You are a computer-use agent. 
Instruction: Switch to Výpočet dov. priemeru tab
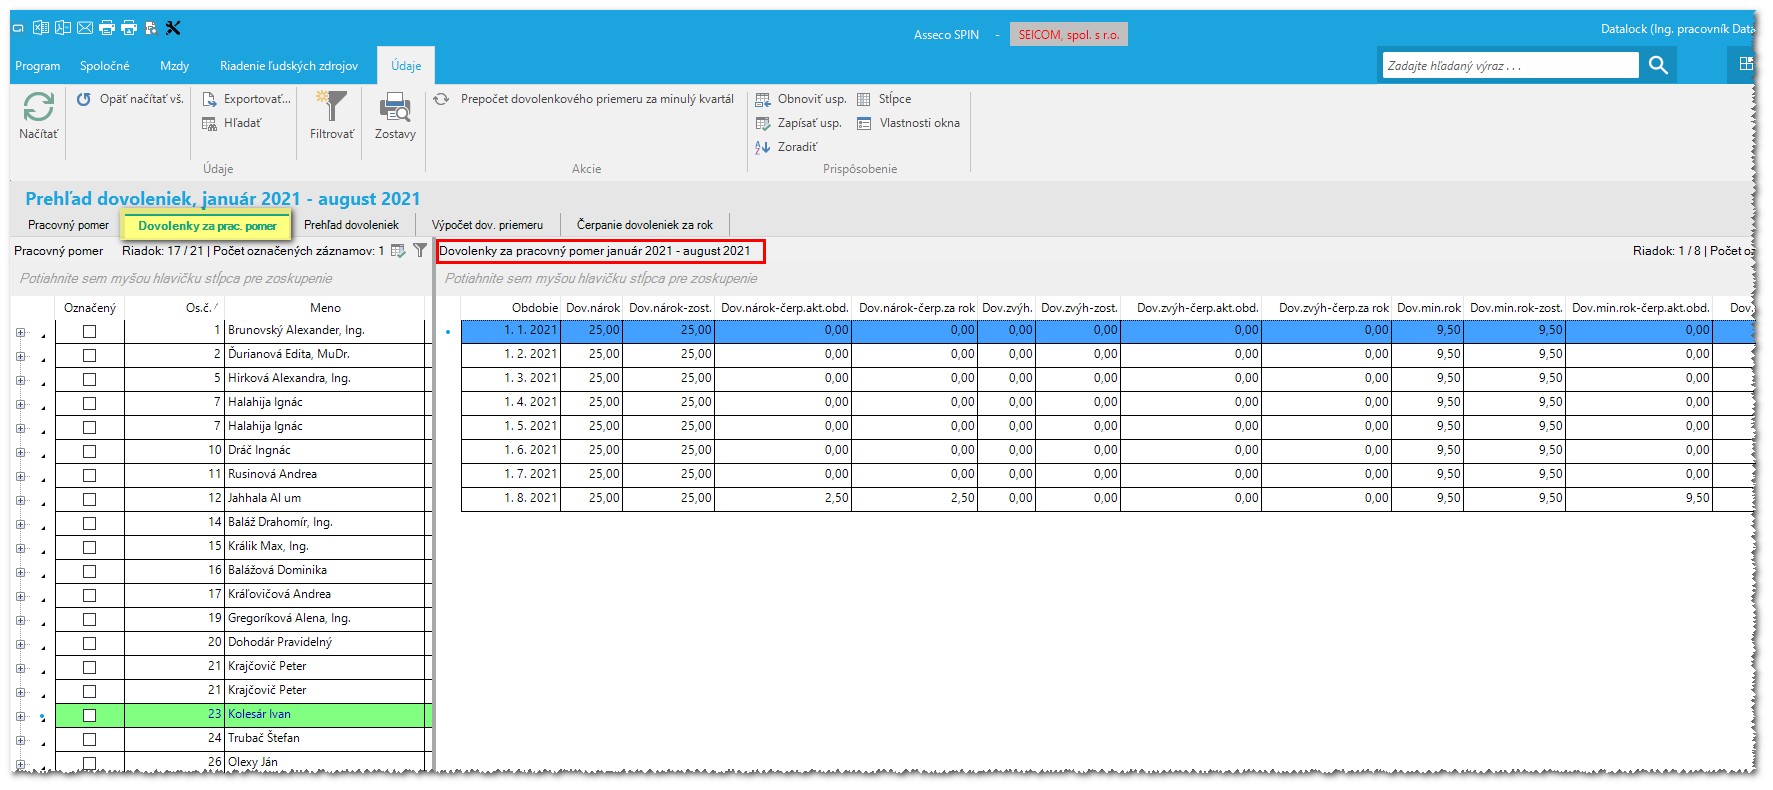coord(487,225)
